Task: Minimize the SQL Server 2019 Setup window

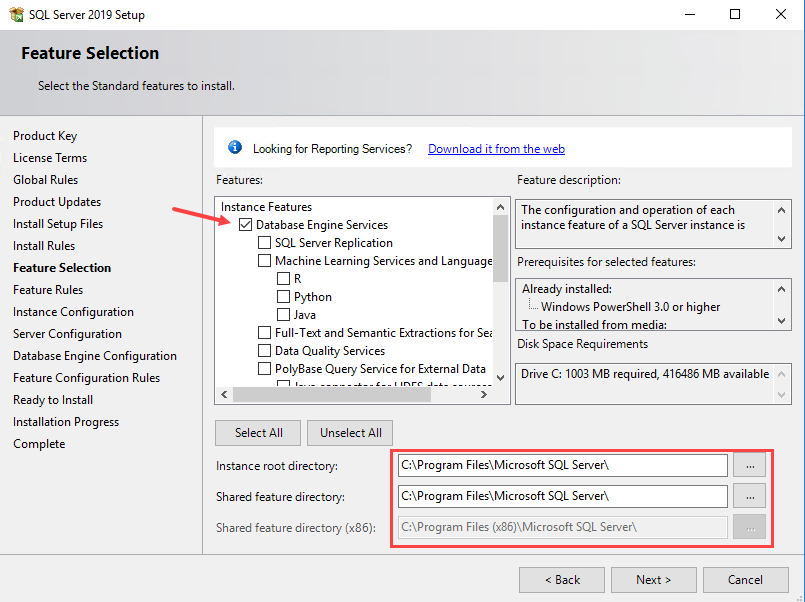Action: pyautogui.click(x=690, y=14)
